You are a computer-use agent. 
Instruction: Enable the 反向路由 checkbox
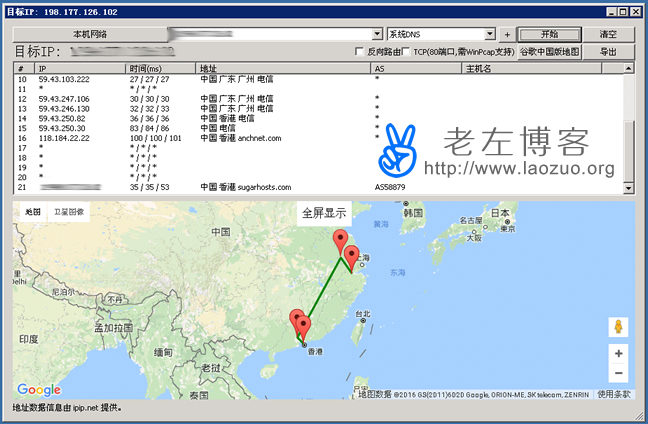click(359, 52)
